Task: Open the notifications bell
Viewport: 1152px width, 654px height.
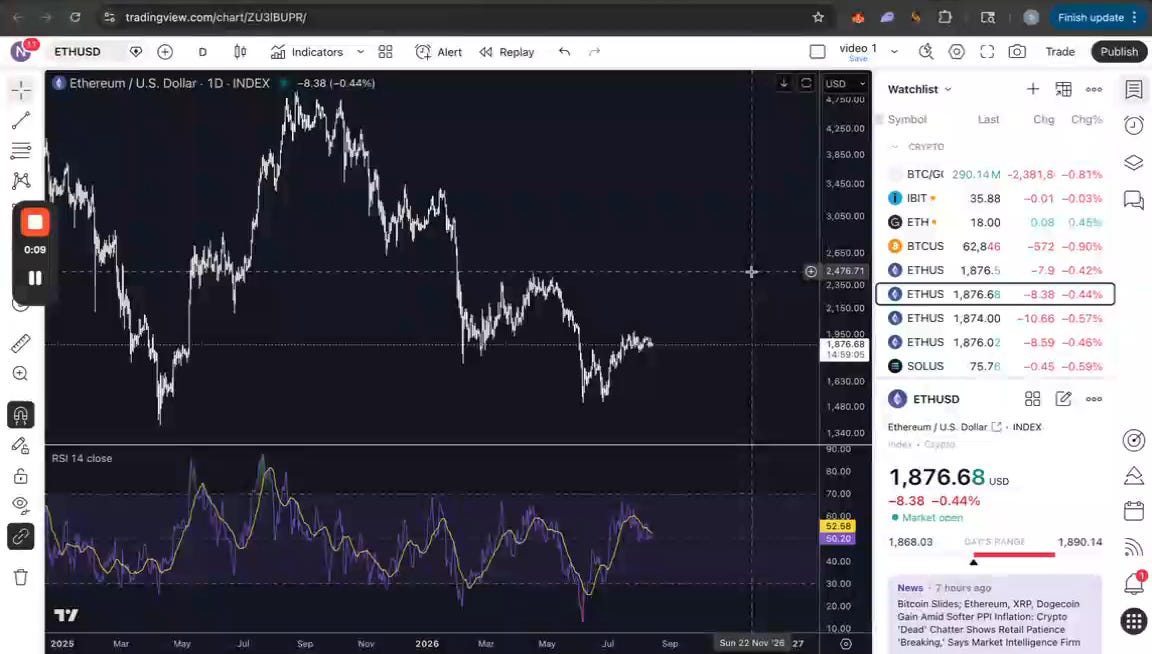Action: click(1134, 583)
